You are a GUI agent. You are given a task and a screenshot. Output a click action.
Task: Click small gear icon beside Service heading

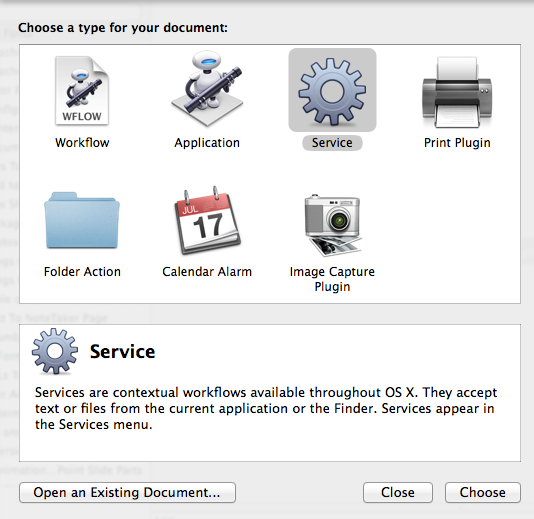point(55,351)
